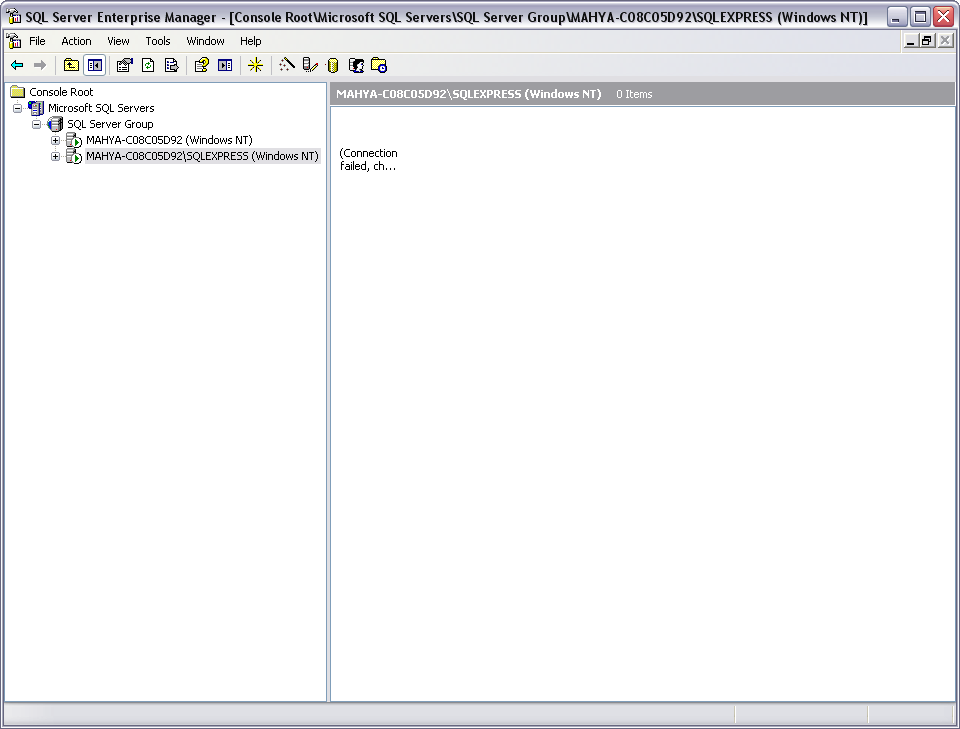960x729 pixels.
Task: Minimize the Enterprise Manager window
Action: tap(896, 17)
